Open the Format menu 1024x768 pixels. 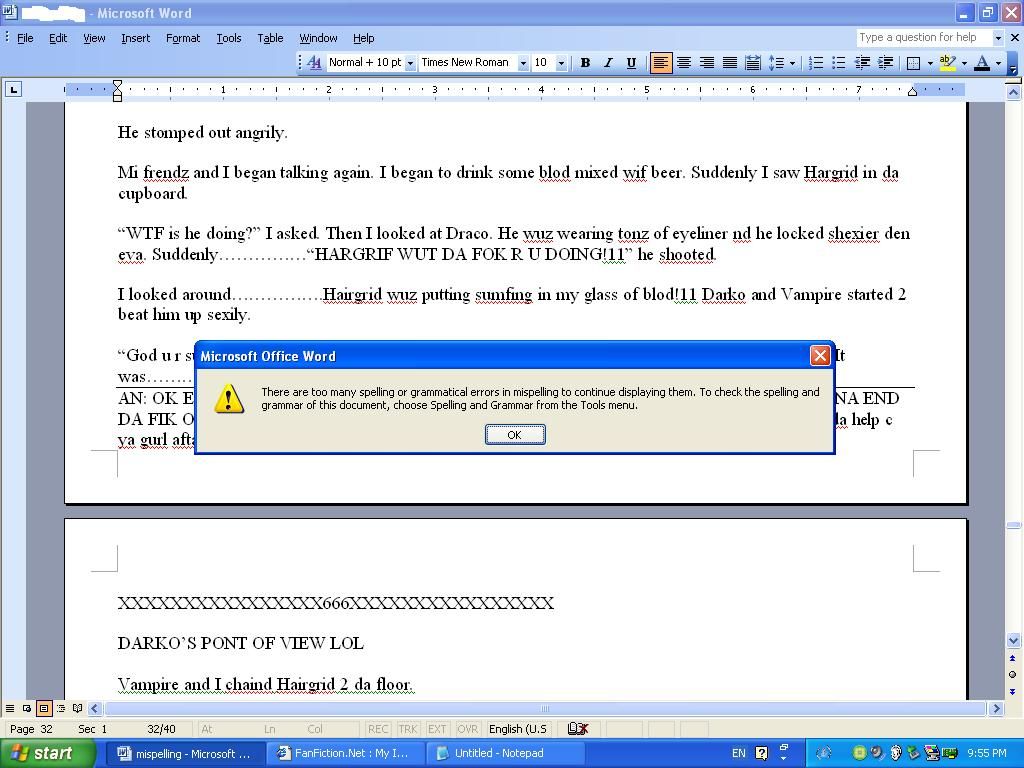(x=182, y=38)
